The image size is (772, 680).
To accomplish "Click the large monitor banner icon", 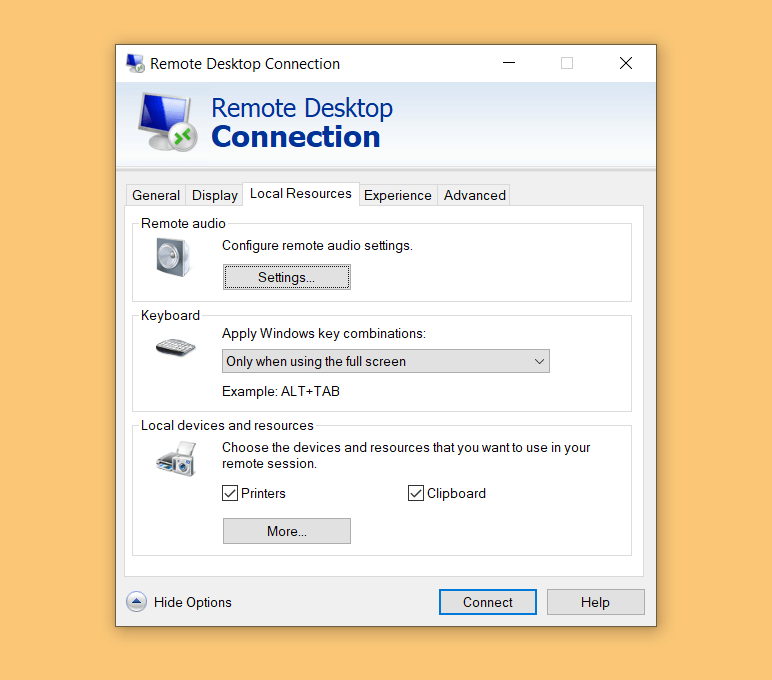I will click(x=167, y=122).
